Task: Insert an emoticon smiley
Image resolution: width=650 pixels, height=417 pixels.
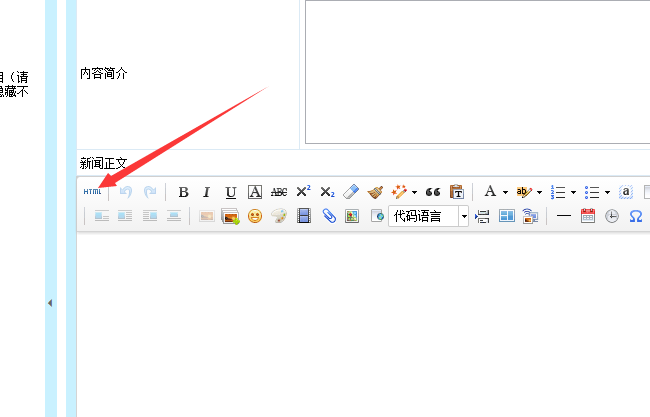Action: (255, 216)
